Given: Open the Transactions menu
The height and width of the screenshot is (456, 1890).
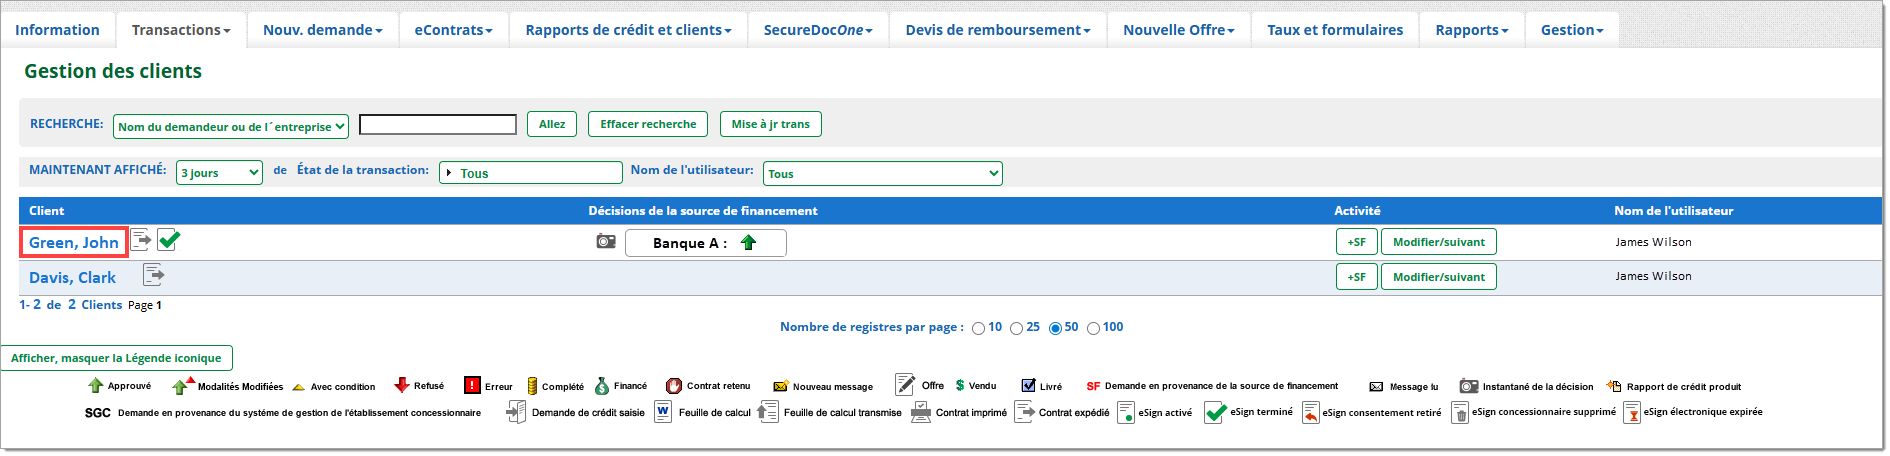Looking at the screenshot, I should [x=181, y=30].
